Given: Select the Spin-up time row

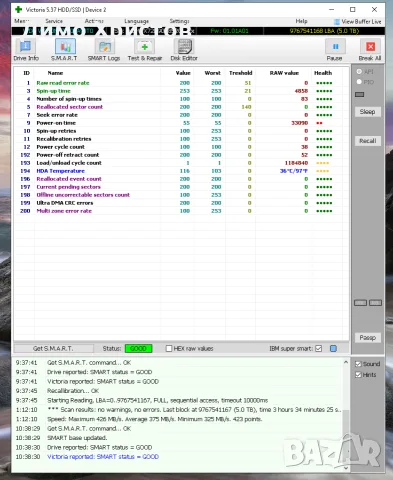Looking at the screenshot, I should tap(181, 91).
